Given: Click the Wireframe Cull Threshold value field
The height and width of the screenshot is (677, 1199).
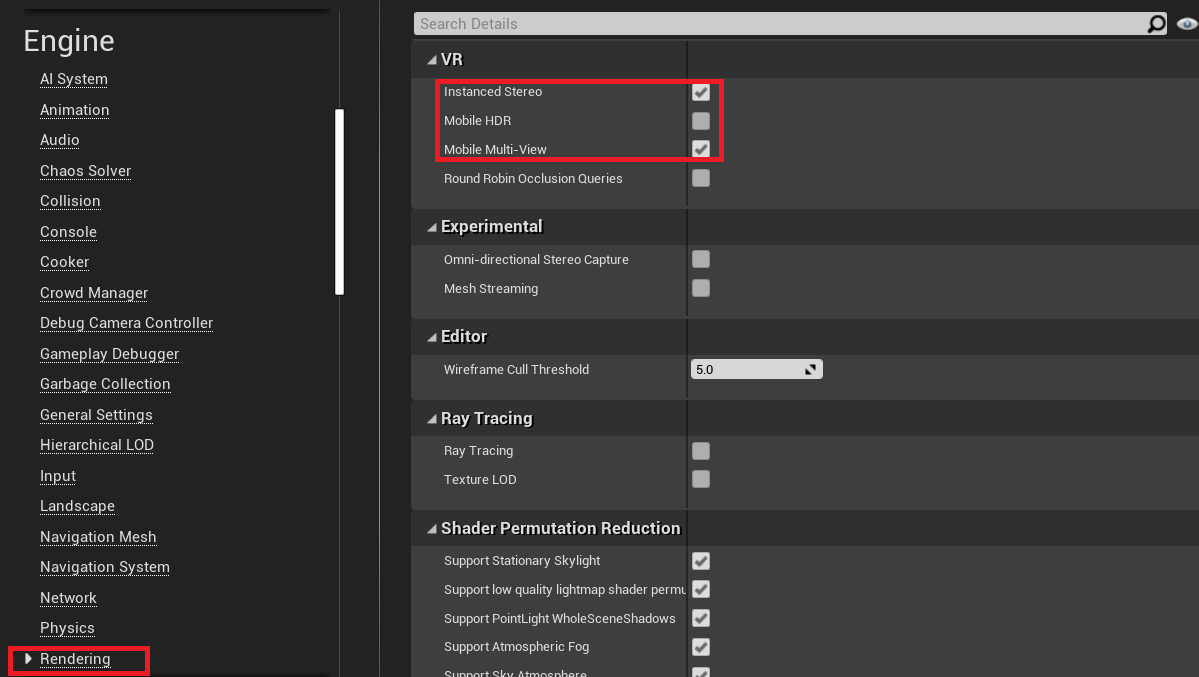Looking at the screenshot, I should (746, 369).
